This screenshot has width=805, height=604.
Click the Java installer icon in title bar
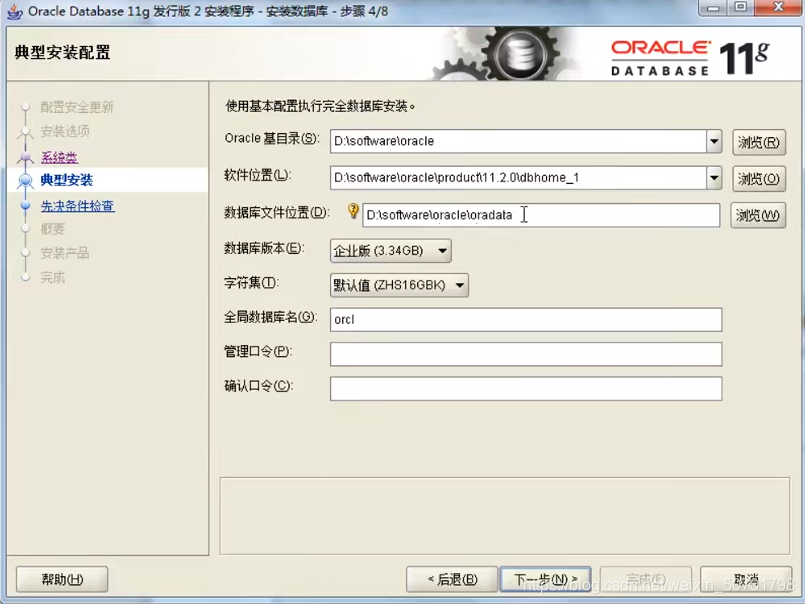[x=15, y=11]
